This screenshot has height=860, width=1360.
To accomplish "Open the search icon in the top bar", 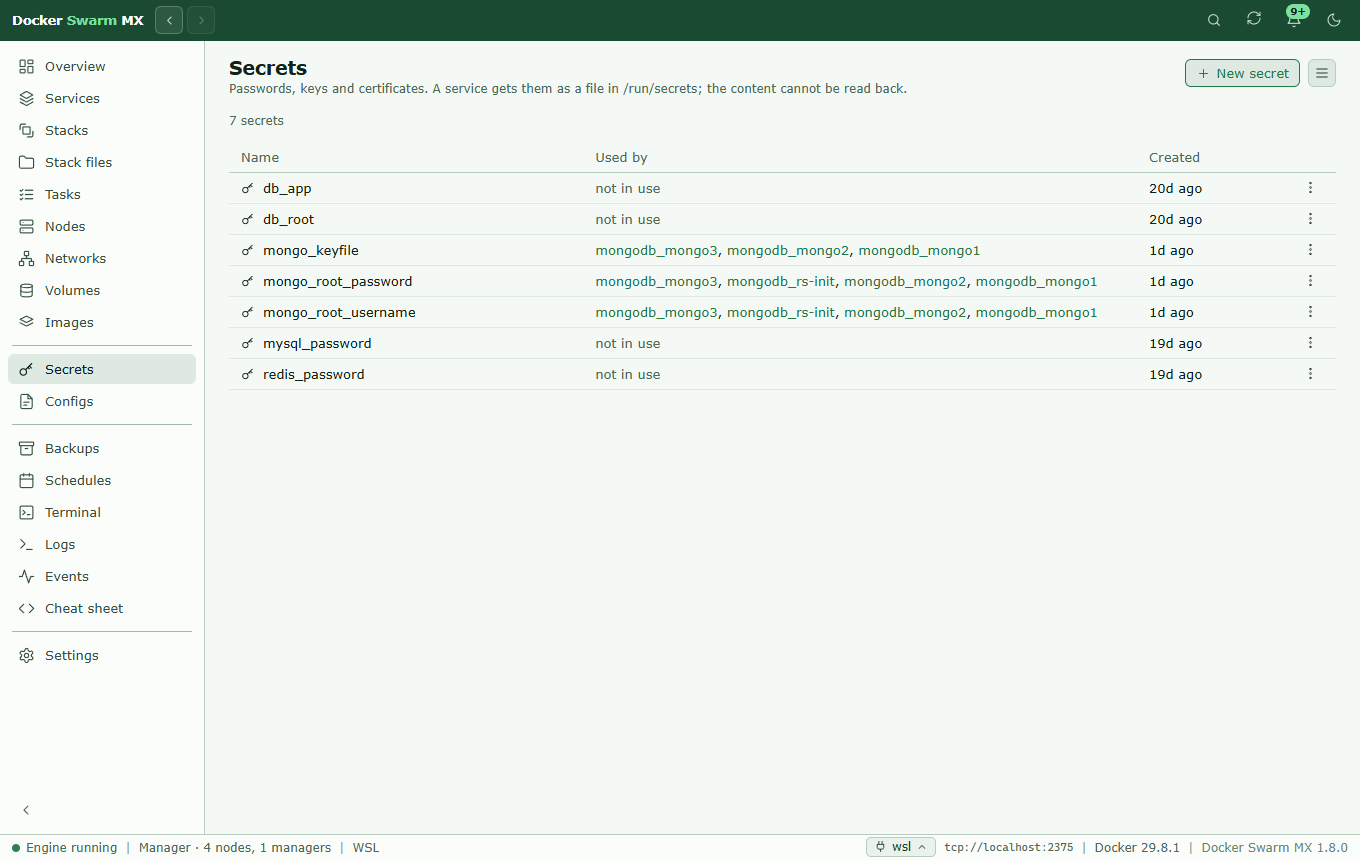I will point(1214,20).
